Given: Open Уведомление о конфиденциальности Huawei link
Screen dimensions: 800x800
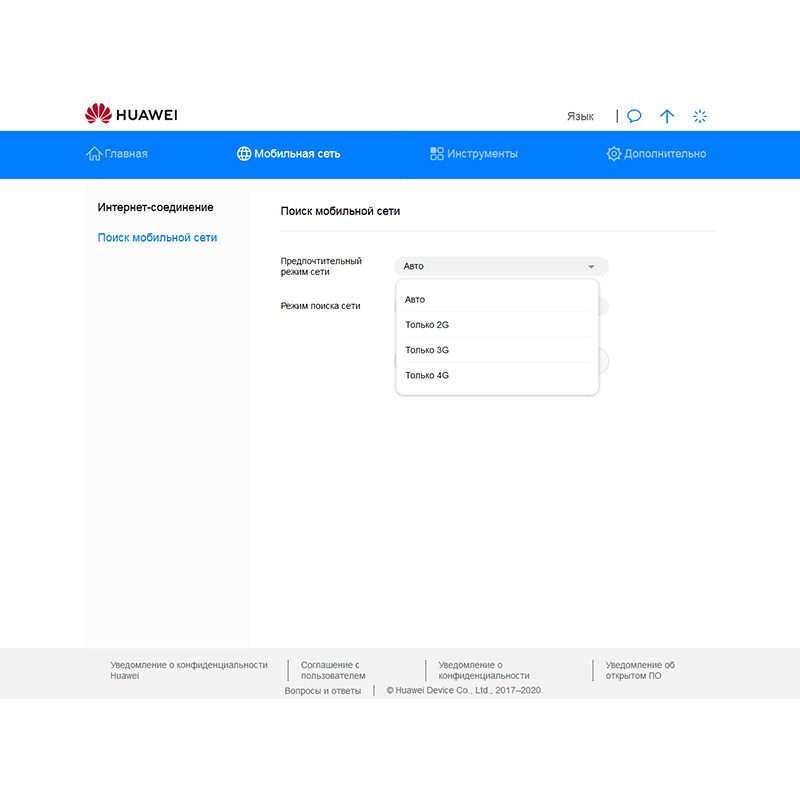Looking at the screenshot, I should pos(188,670).
